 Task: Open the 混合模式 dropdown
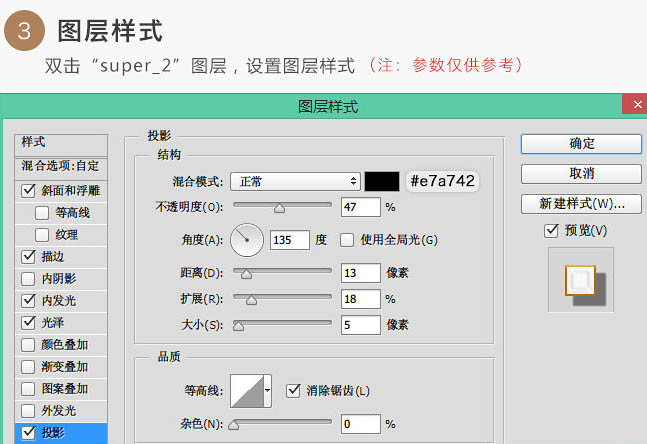(x=295, y=182)
